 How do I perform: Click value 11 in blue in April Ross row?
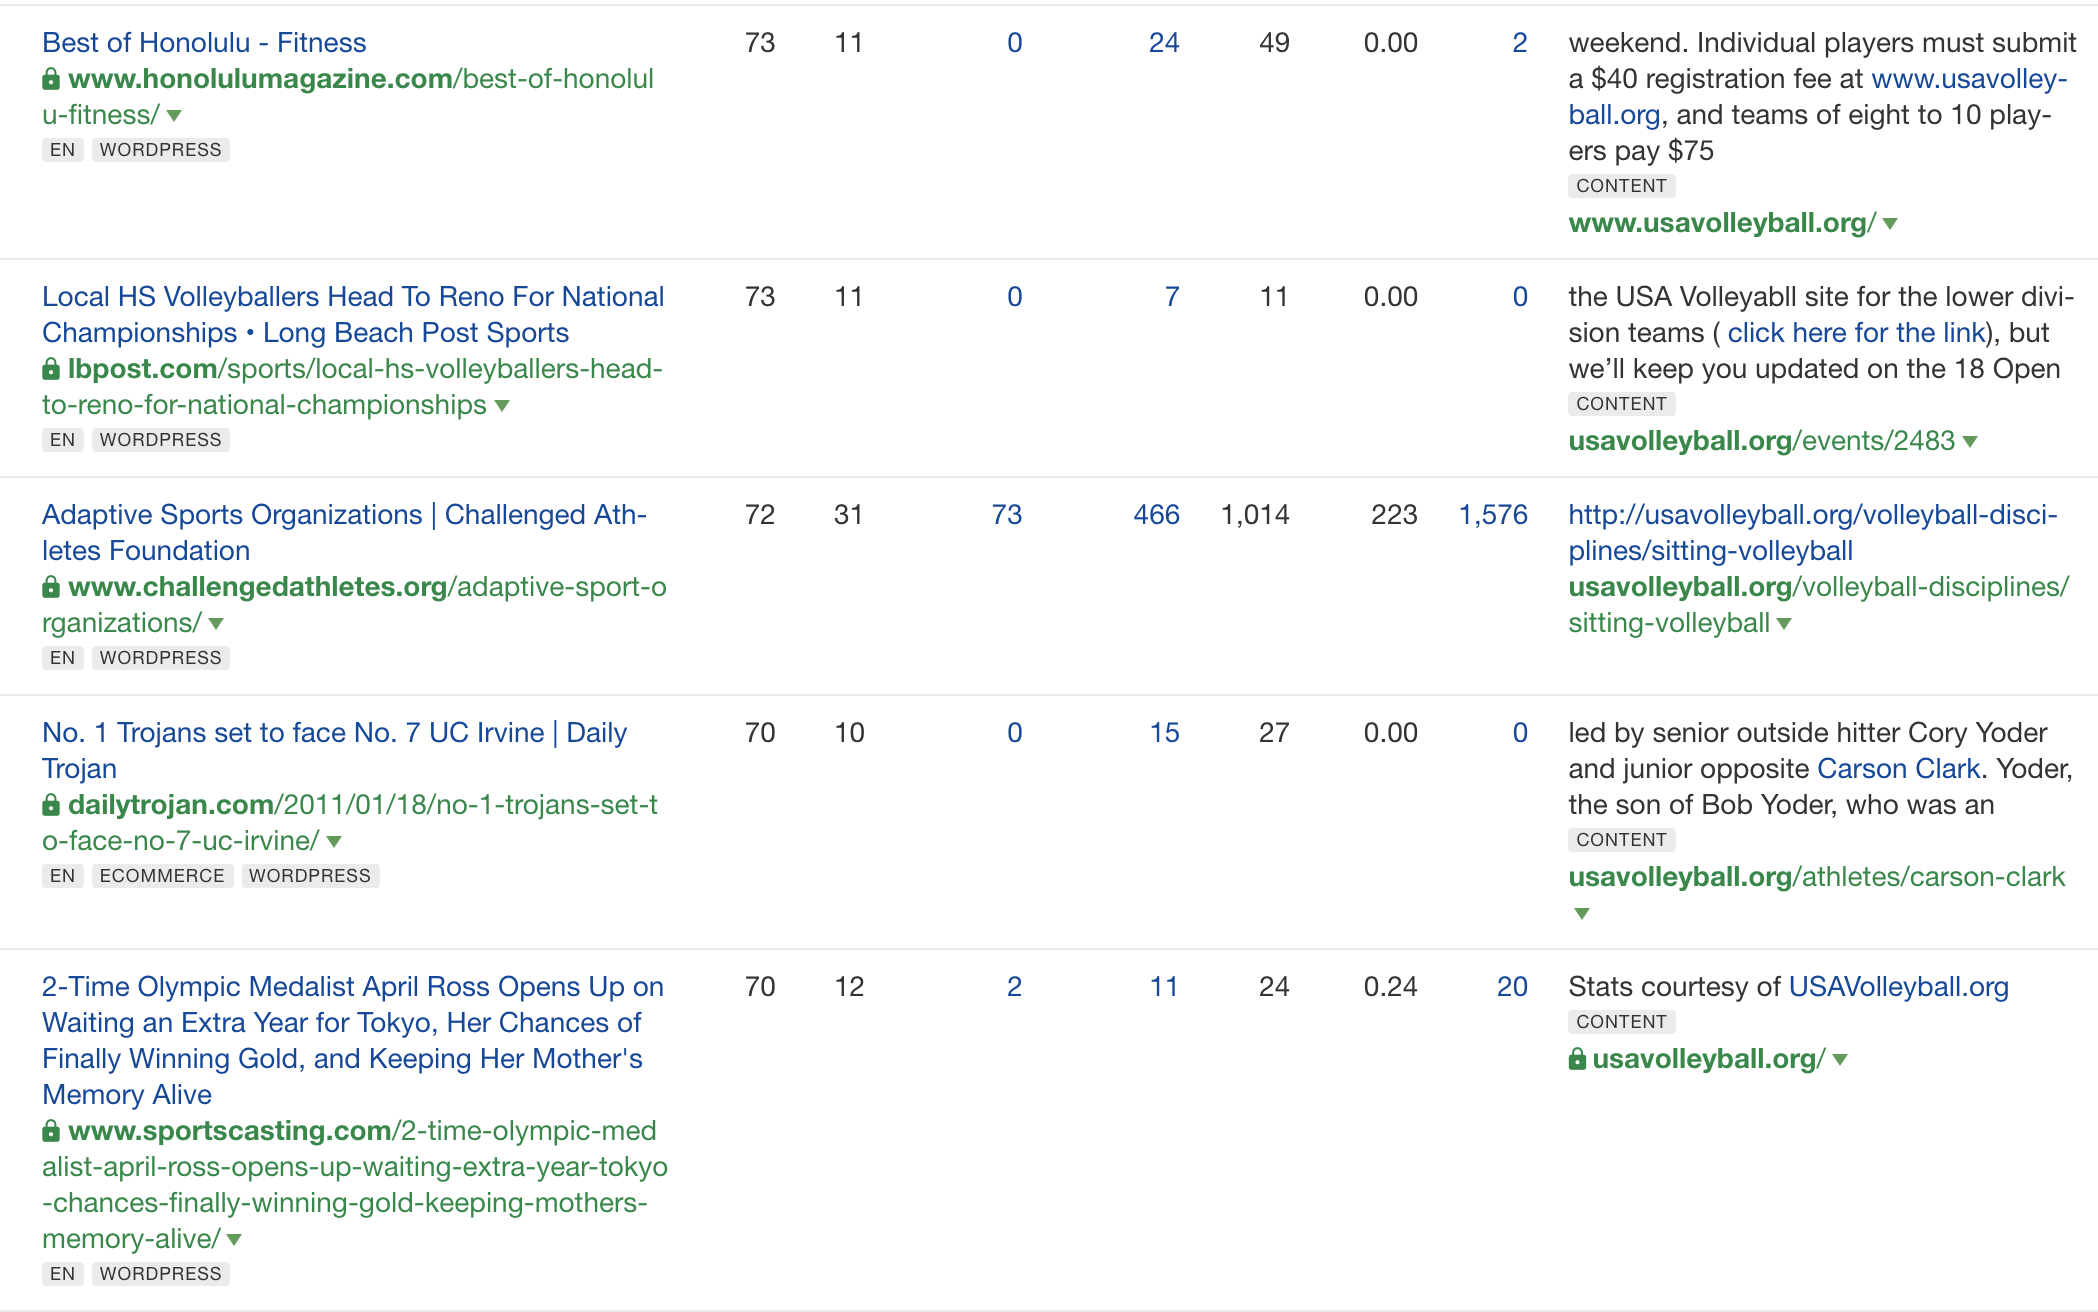pos(1164,987)
